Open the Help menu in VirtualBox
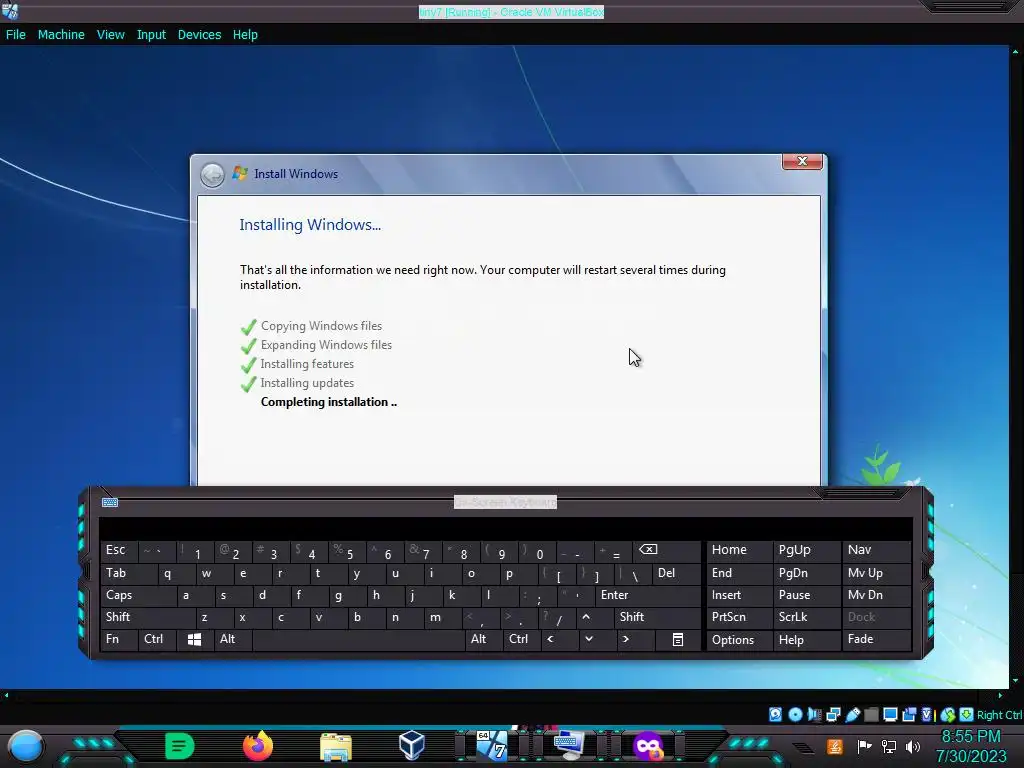The height and width of the screenshot is (768, 1024). click(245, 35)
